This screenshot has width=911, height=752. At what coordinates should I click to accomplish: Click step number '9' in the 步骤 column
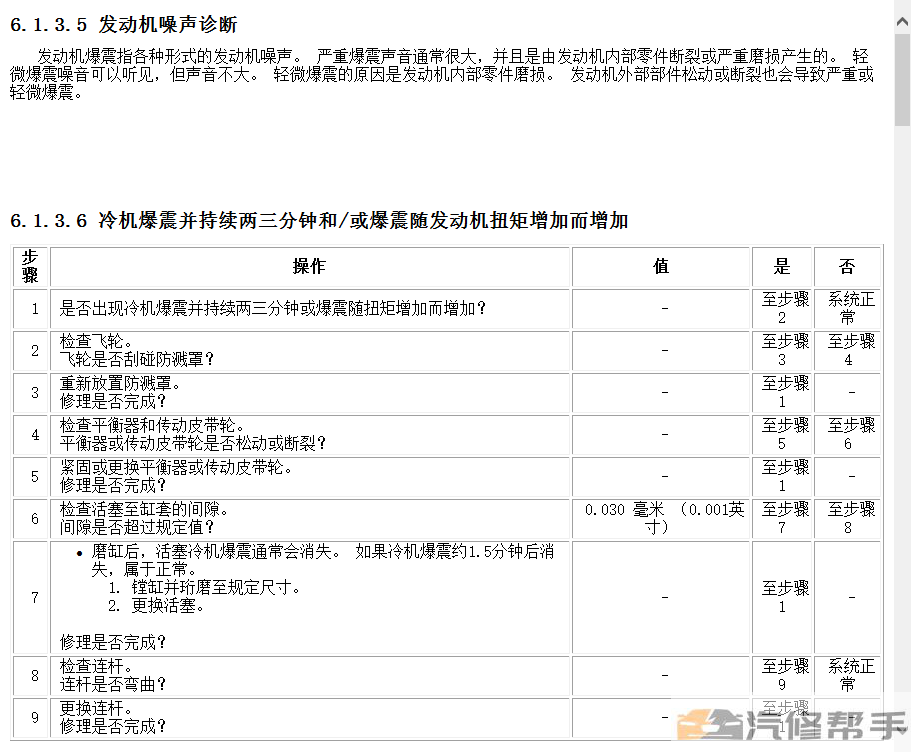pos(35,717)
